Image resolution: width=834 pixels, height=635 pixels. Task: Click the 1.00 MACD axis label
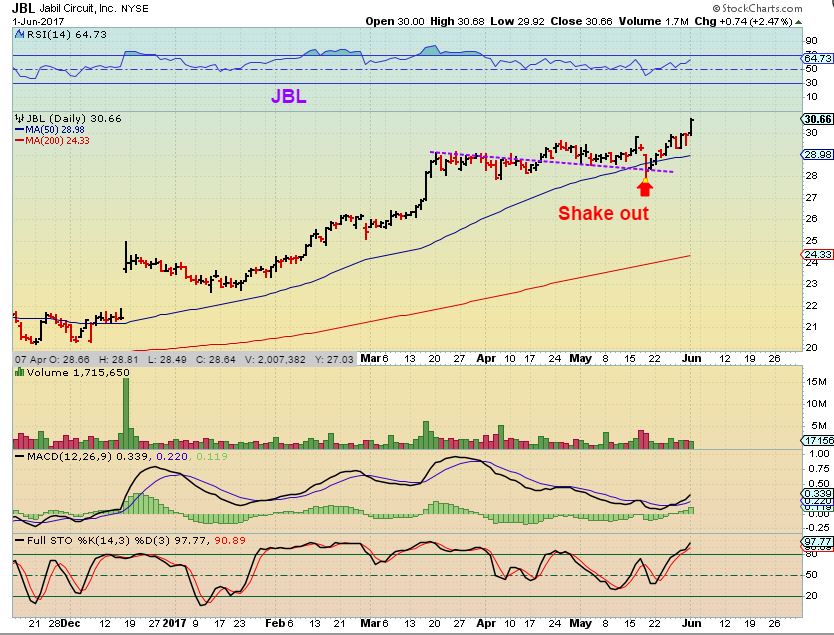819,454
